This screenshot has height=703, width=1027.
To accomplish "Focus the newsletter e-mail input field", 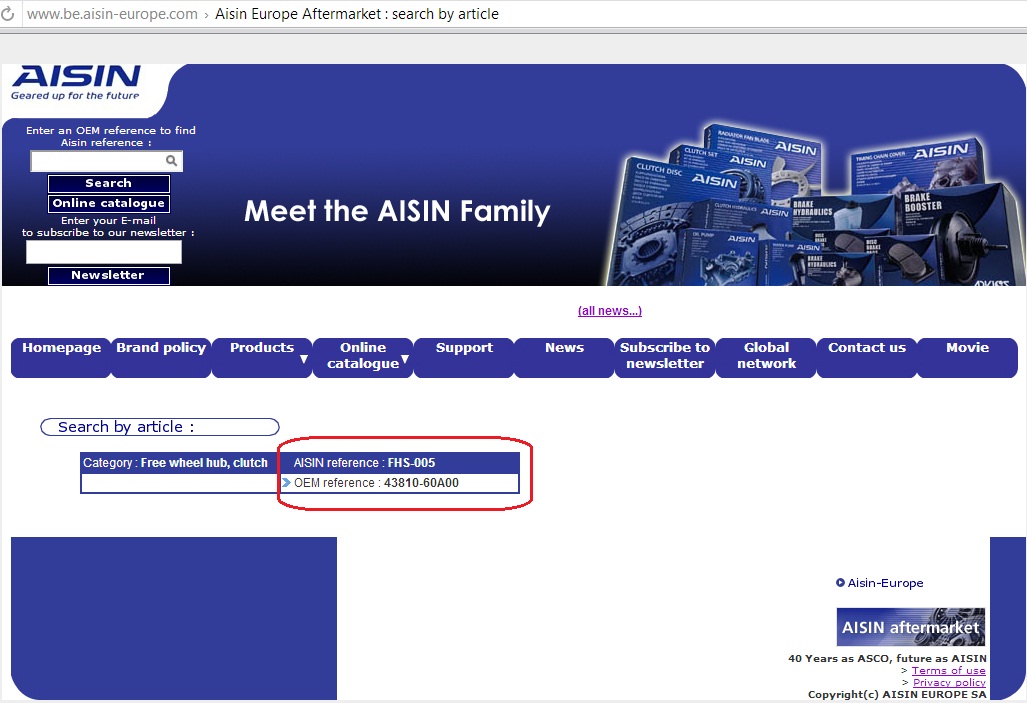I will pos(104,252).
